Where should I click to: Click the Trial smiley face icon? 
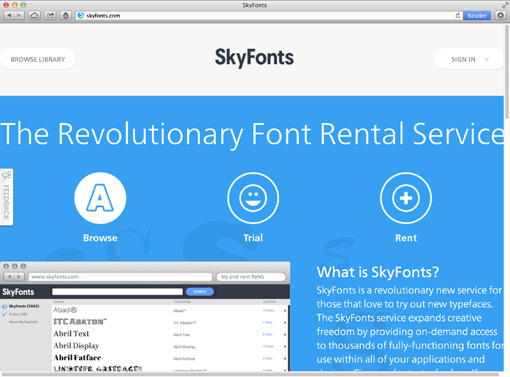[253, 198]
